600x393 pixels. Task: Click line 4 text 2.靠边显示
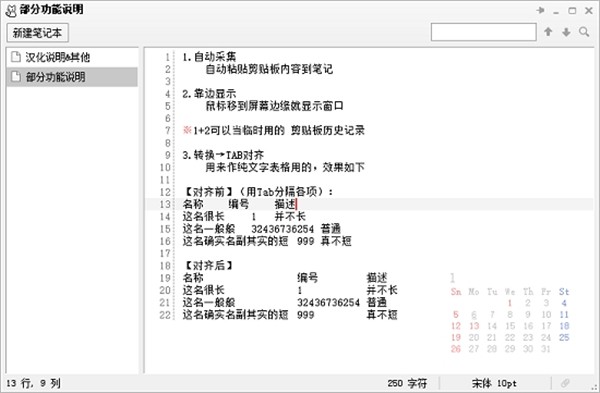(209, 94)
